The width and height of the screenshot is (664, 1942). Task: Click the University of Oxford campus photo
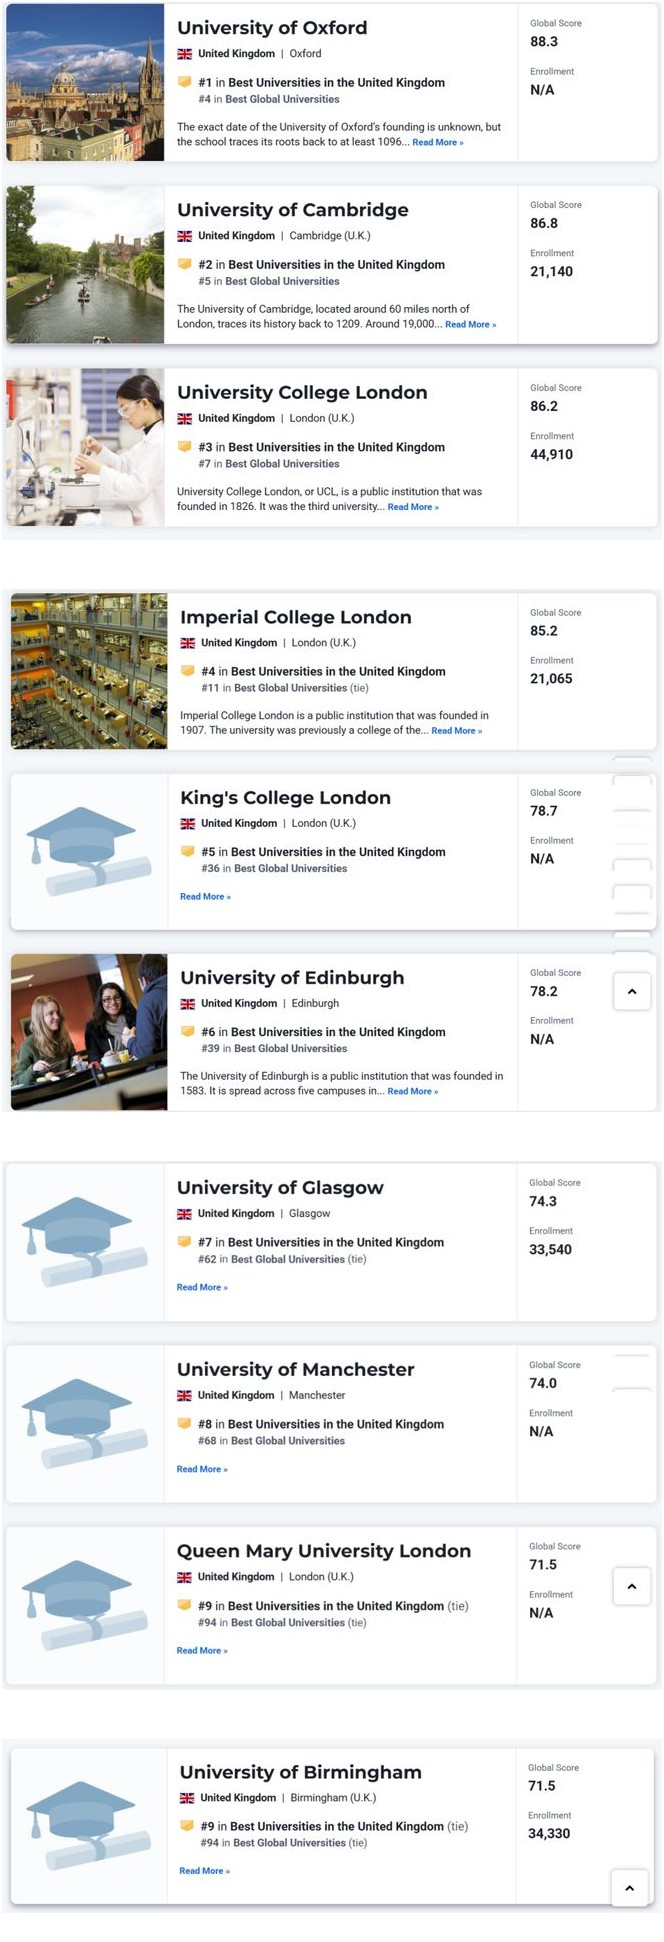coord(85,82)
